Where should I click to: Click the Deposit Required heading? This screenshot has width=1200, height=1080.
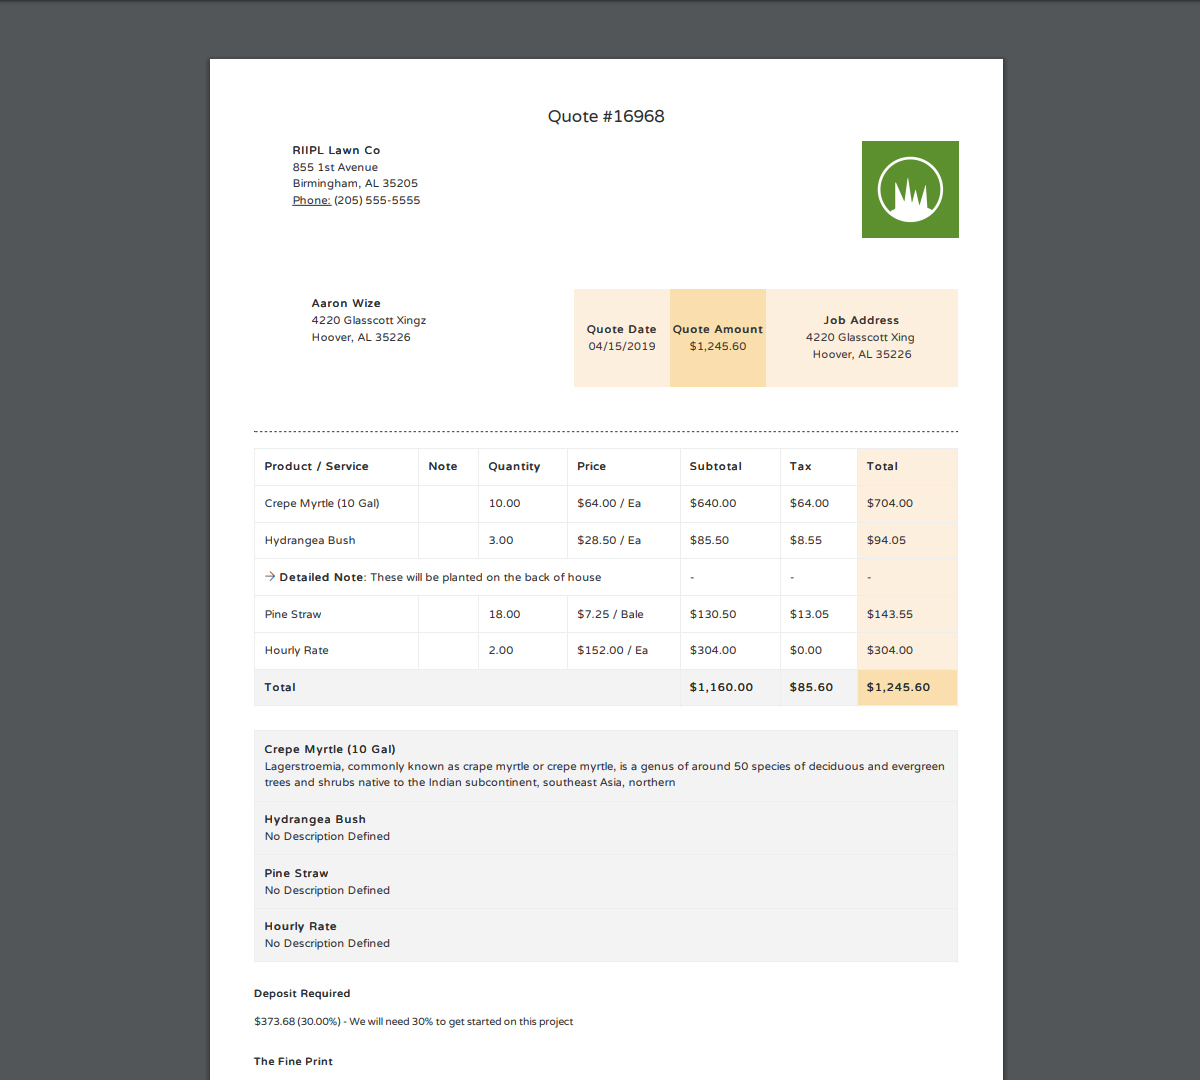[302, 993]
